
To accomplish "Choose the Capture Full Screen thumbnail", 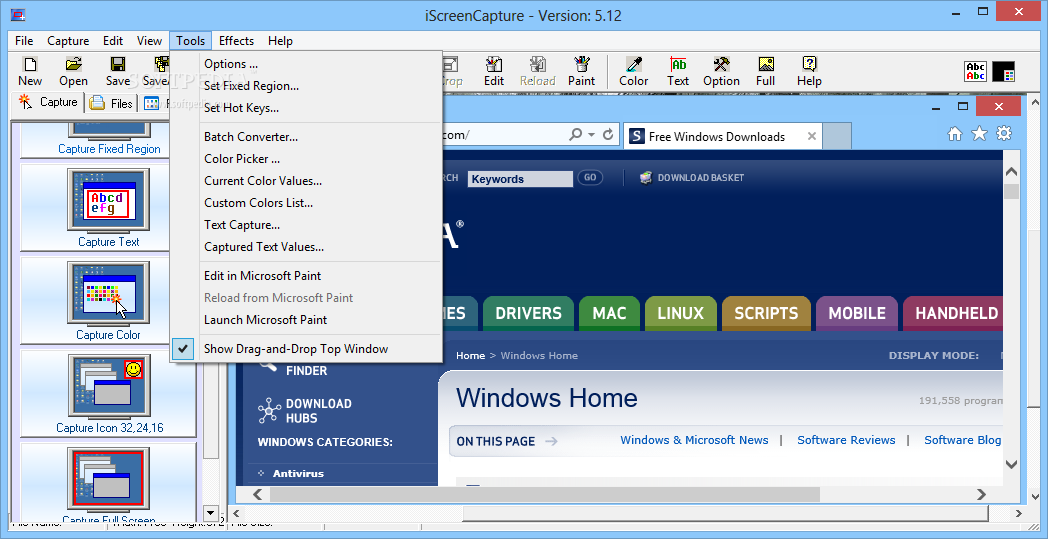I will (108, 483).
